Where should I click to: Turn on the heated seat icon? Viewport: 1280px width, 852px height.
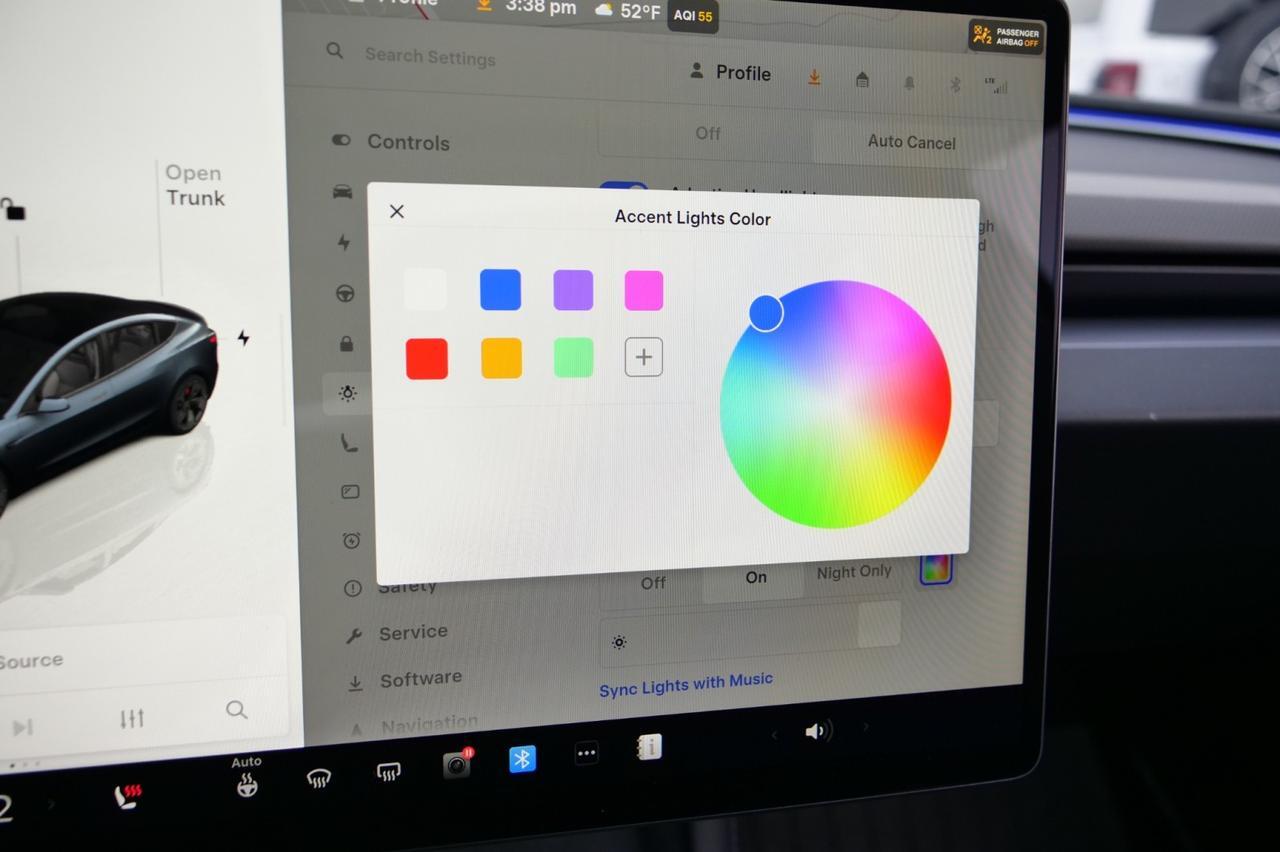[x=128, y=796]
